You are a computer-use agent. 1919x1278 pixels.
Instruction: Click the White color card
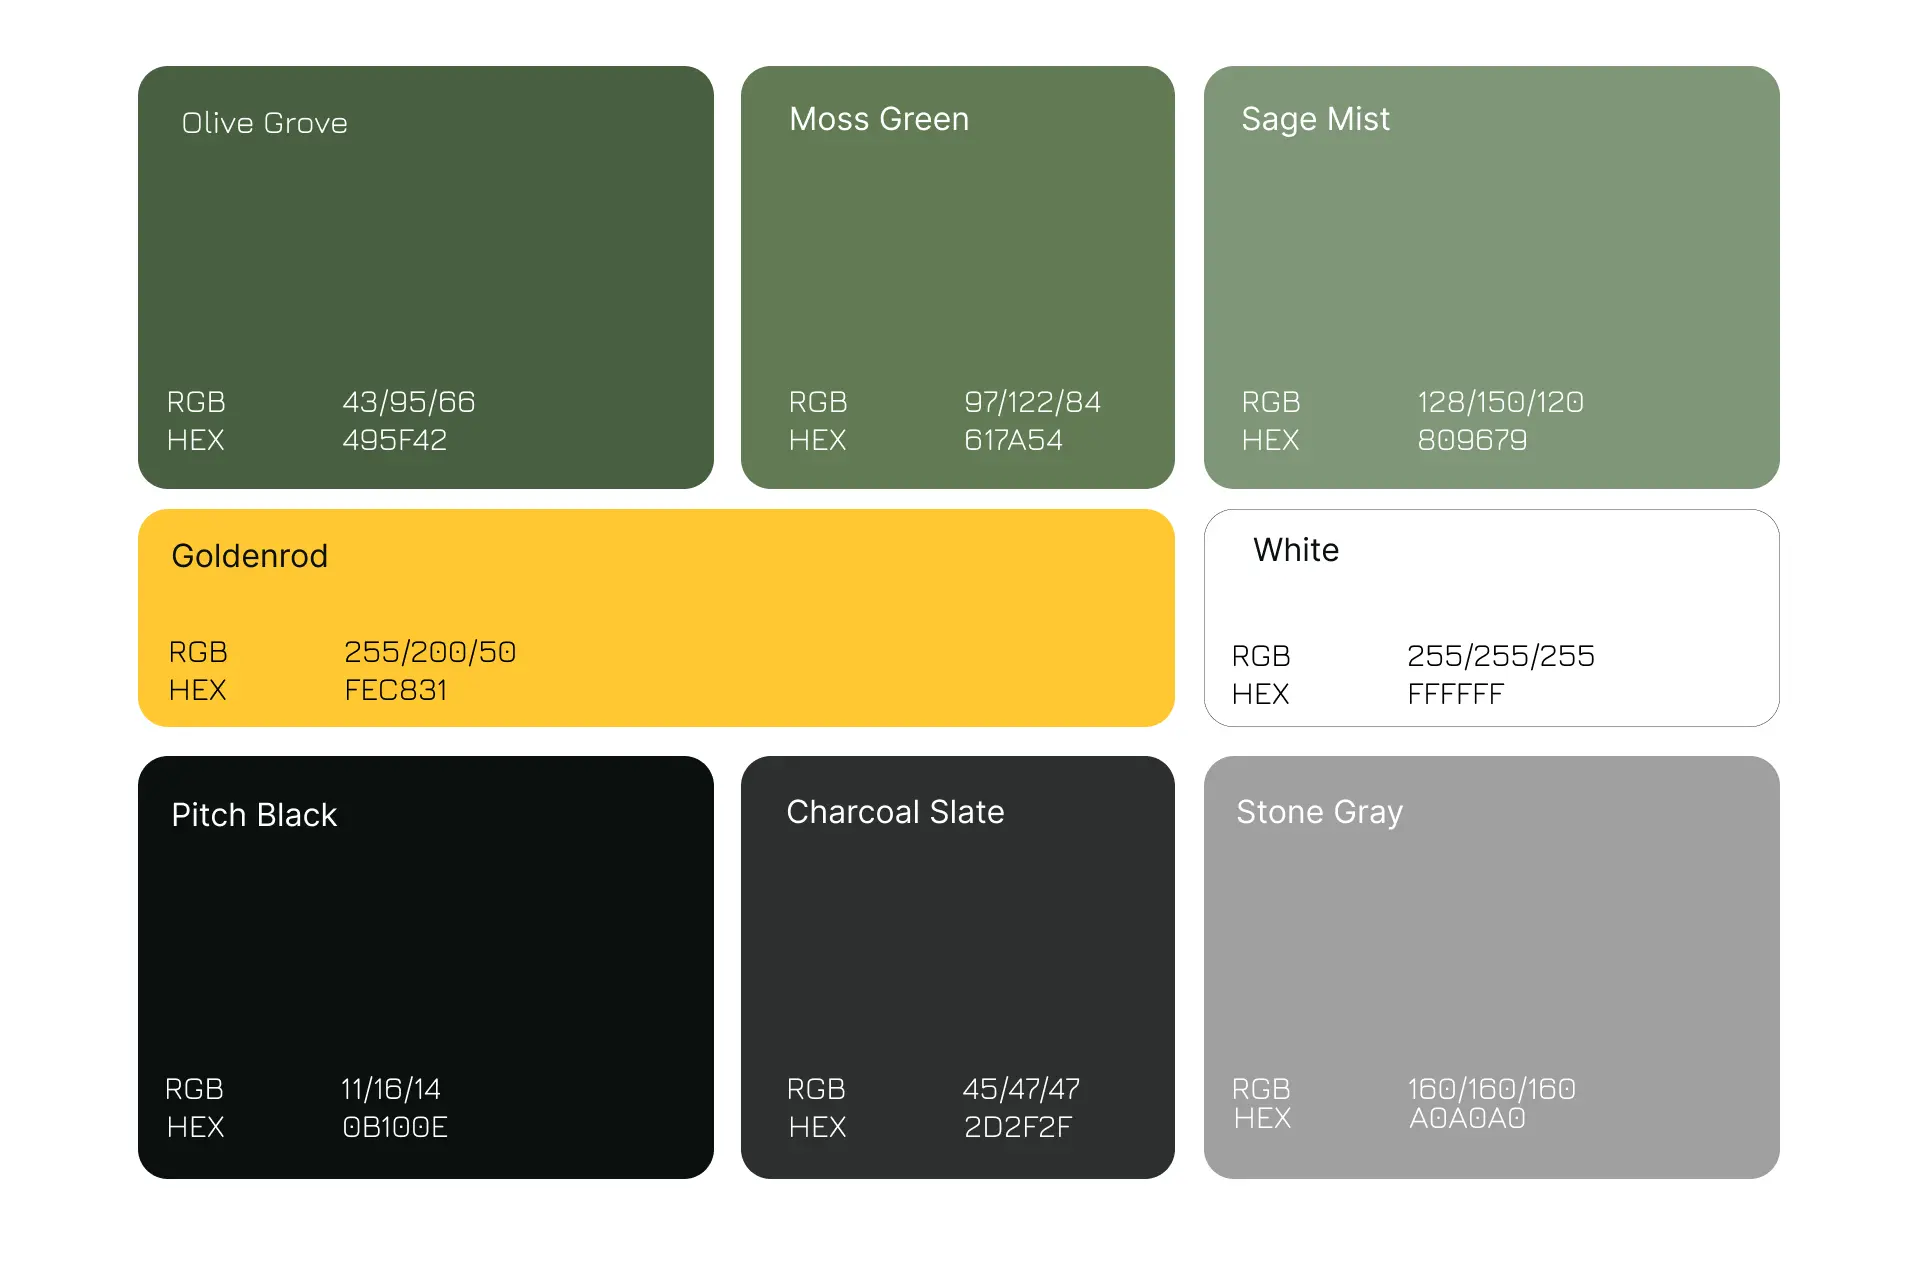[x=1490, y=600]
